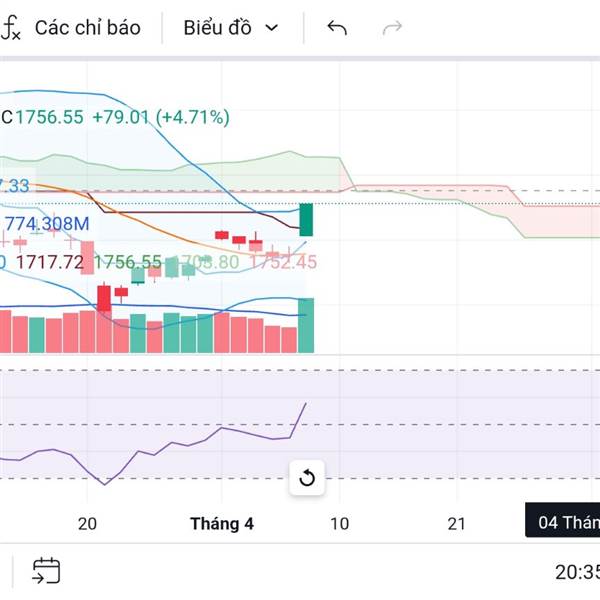Click the 1717.72 indicator value label
The width and height of the screenshot is (600, 600).
pyautogui.click(x=51, y=262)
